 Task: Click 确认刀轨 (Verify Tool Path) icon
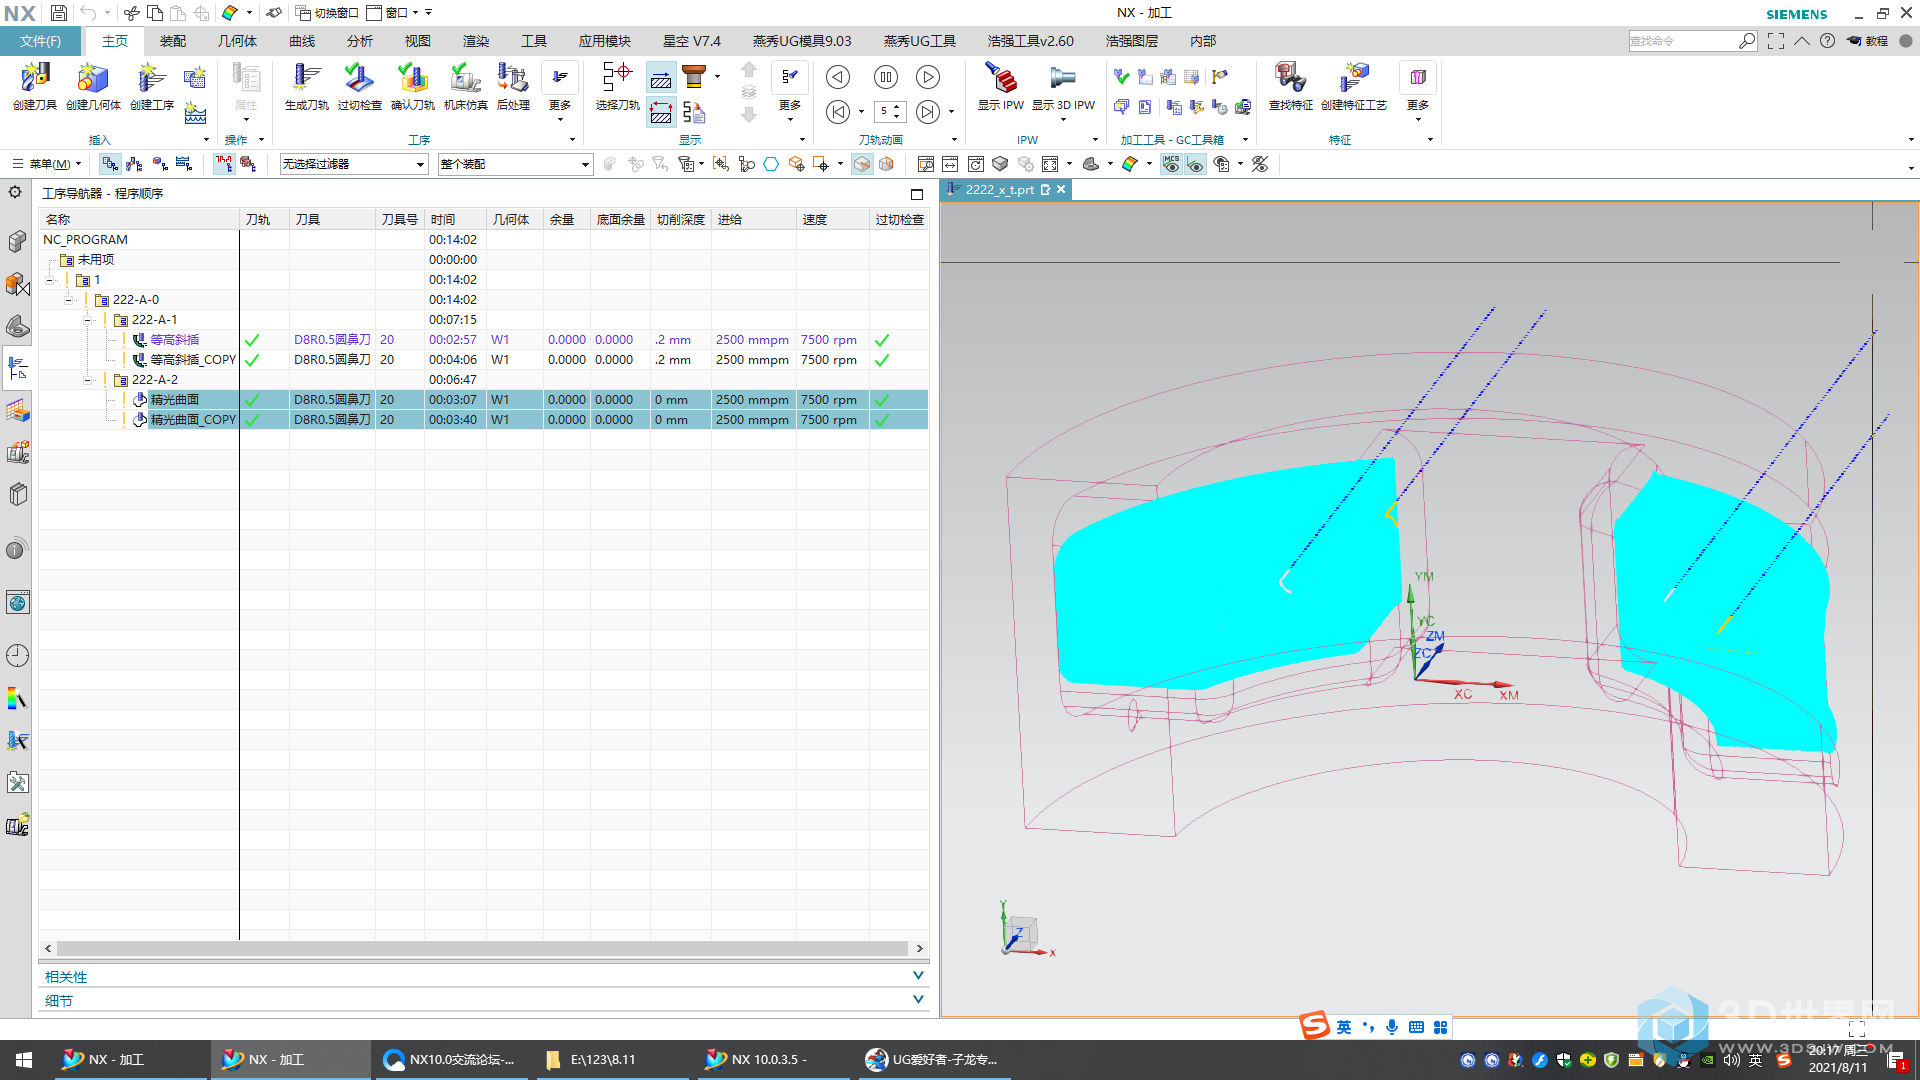tap(412, 86)
